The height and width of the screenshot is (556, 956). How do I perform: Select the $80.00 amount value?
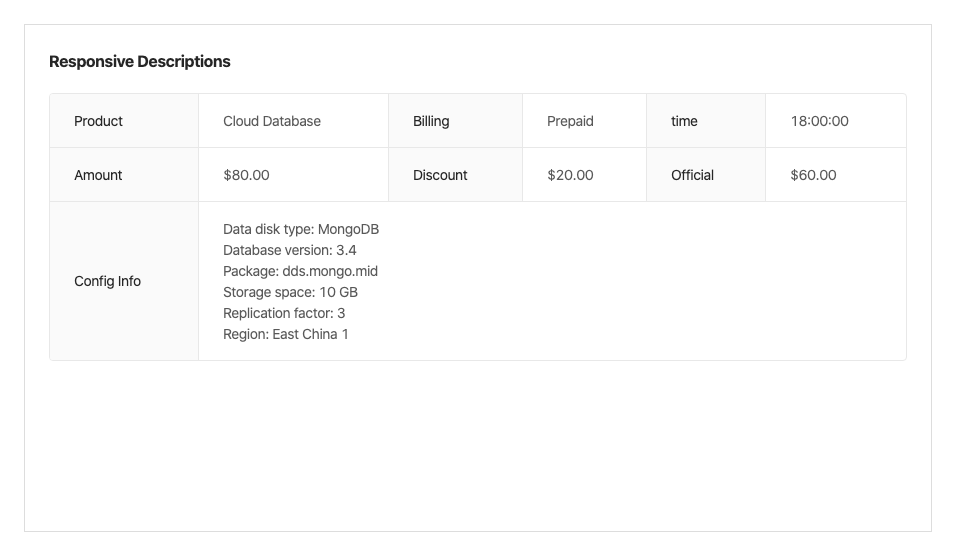click(246, 175)
